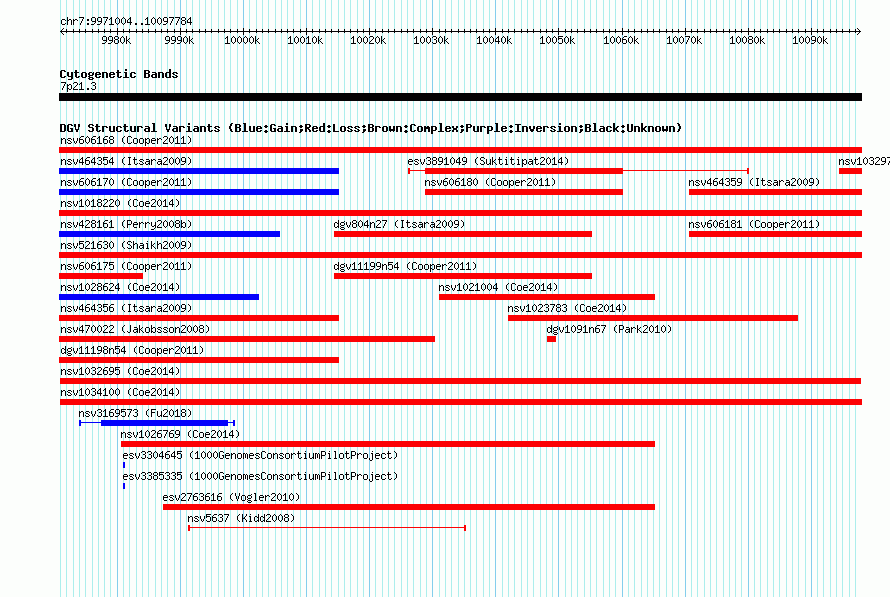The image size is (890, 597).
Task: Open variant nsv464354 (Itsara2009) label
Action: [126, 161]
